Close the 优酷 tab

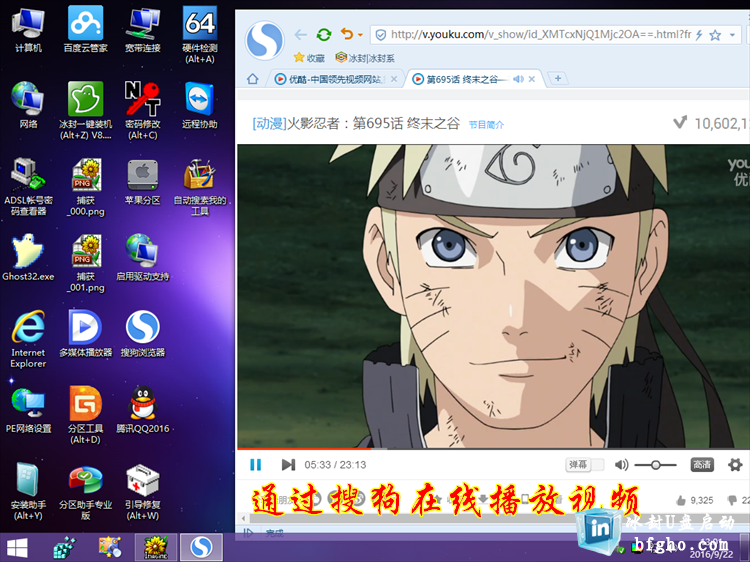(x=394, y=79)
